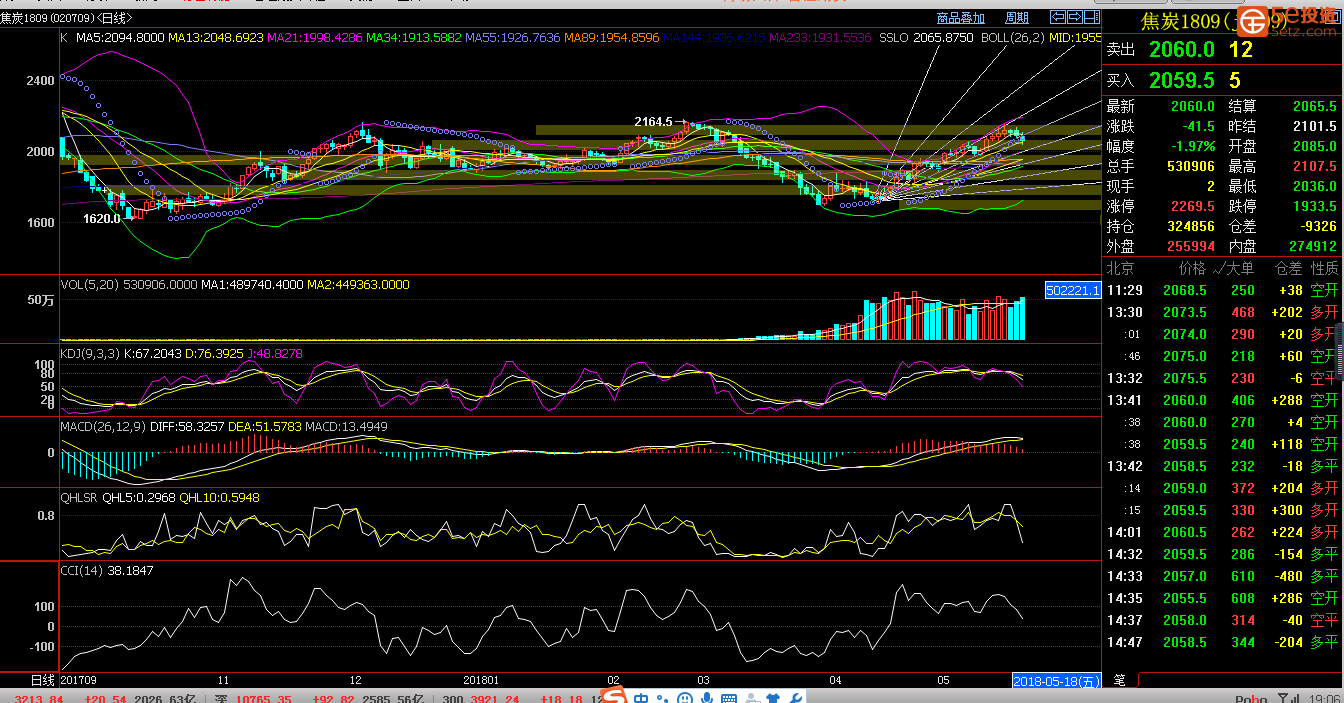Click the 卖出 sell price 2060.0
This screenshot has height=703, width=1344.
1181,50
